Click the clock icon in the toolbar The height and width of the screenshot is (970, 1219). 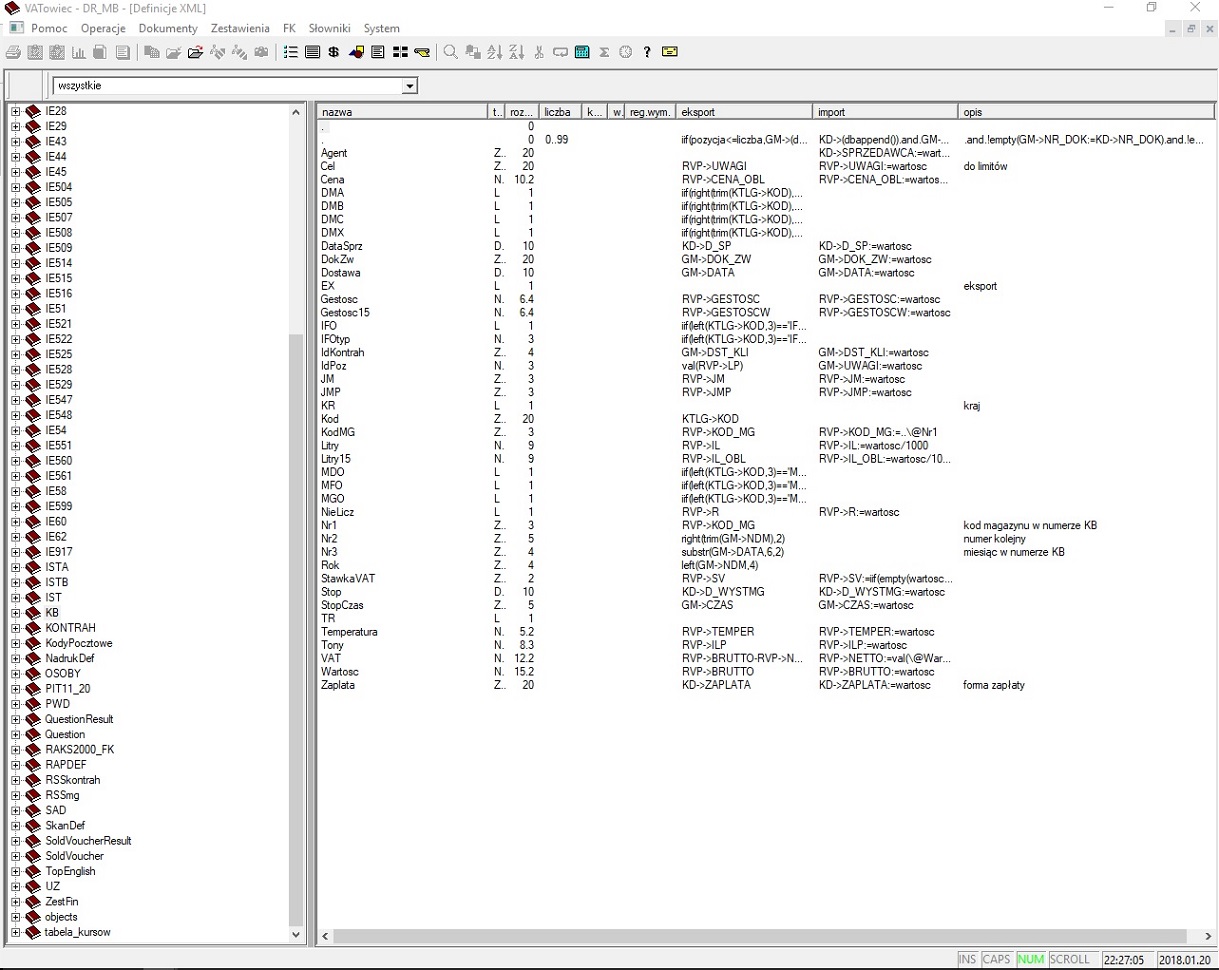[x=626, y=52]
